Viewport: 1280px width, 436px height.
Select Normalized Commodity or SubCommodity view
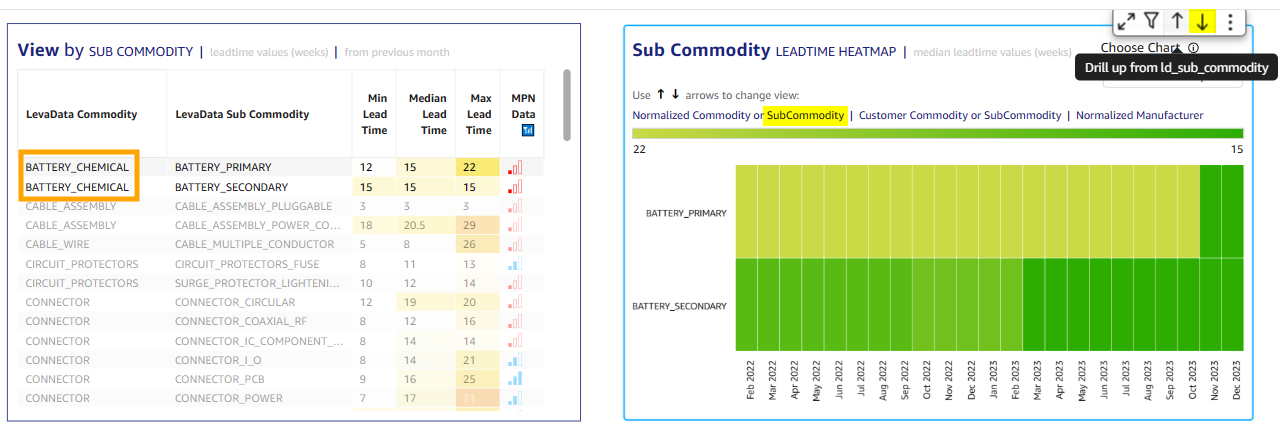pyautogui.click(x=738, y=115)
